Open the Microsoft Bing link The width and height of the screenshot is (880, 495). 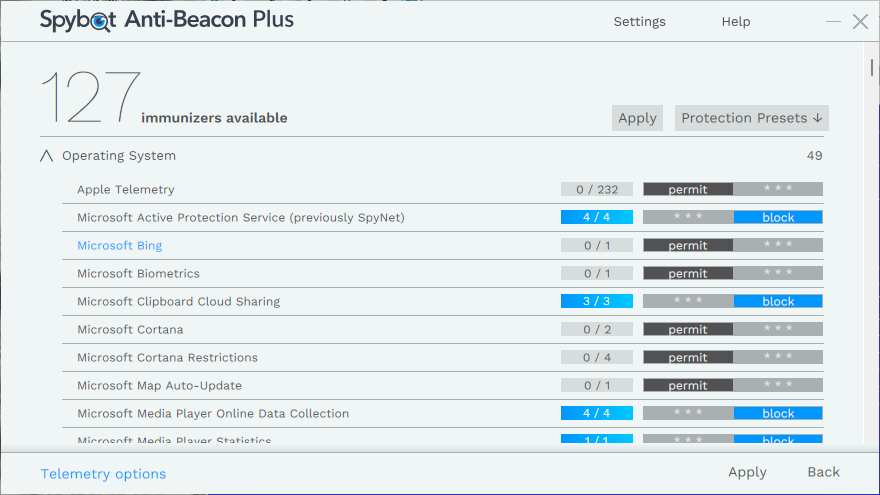pyautogui.click(x=120, y=245)
